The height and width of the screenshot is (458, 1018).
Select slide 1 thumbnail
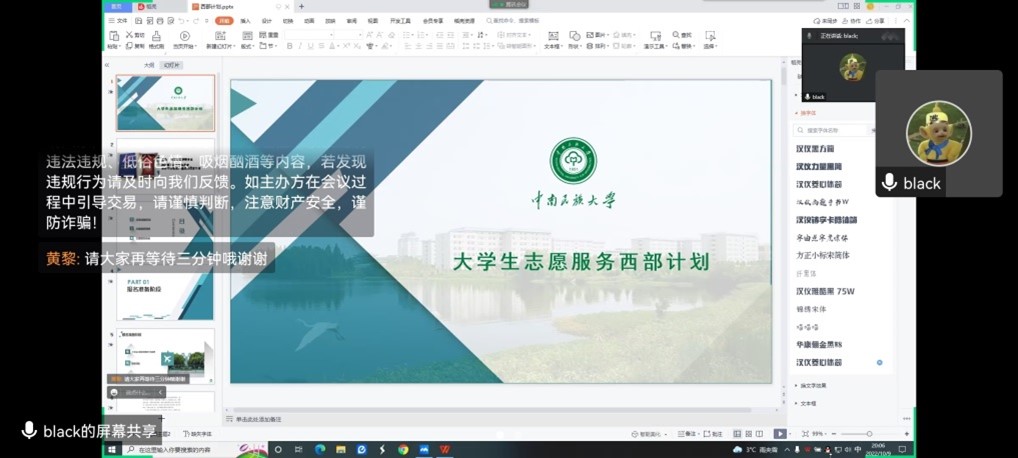click(166, 103)
